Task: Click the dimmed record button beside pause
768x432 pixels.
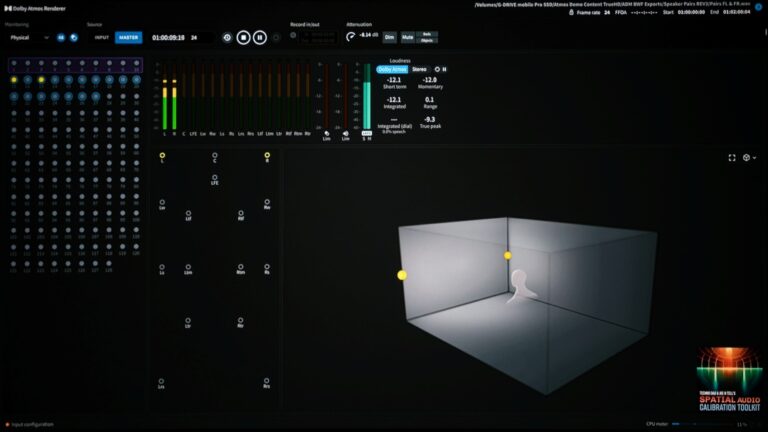Action: coord(276,38)
